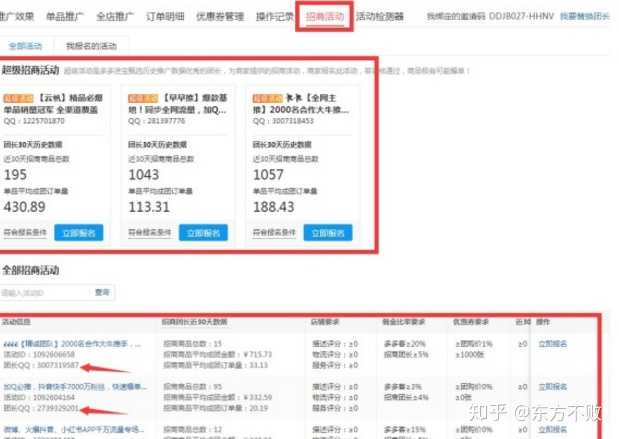Go to the 优惠券管理 tab
The image size is (619, 439).
(x=220, y=17)
